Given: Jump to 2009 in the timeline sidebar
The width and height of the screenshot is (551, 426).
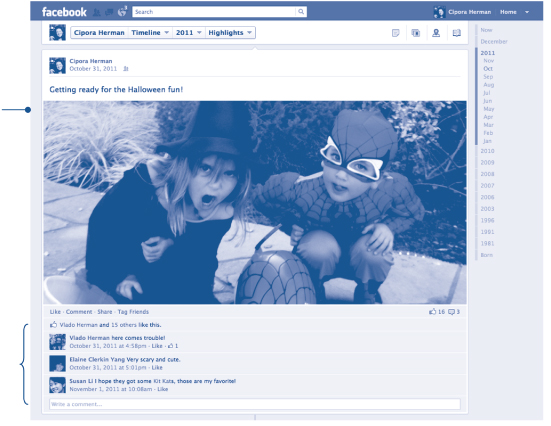Looking at the screenshot, I should pyautogui.click(x=487, y=163).
